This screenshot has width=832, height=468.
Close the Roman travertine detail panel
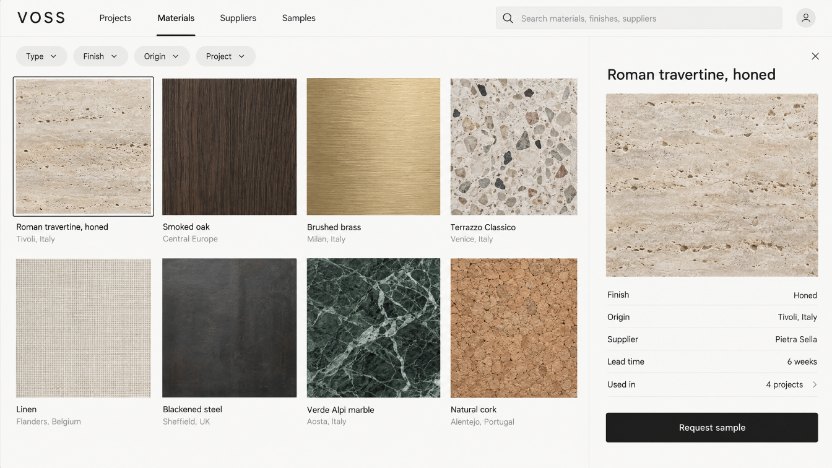point(815,56)
